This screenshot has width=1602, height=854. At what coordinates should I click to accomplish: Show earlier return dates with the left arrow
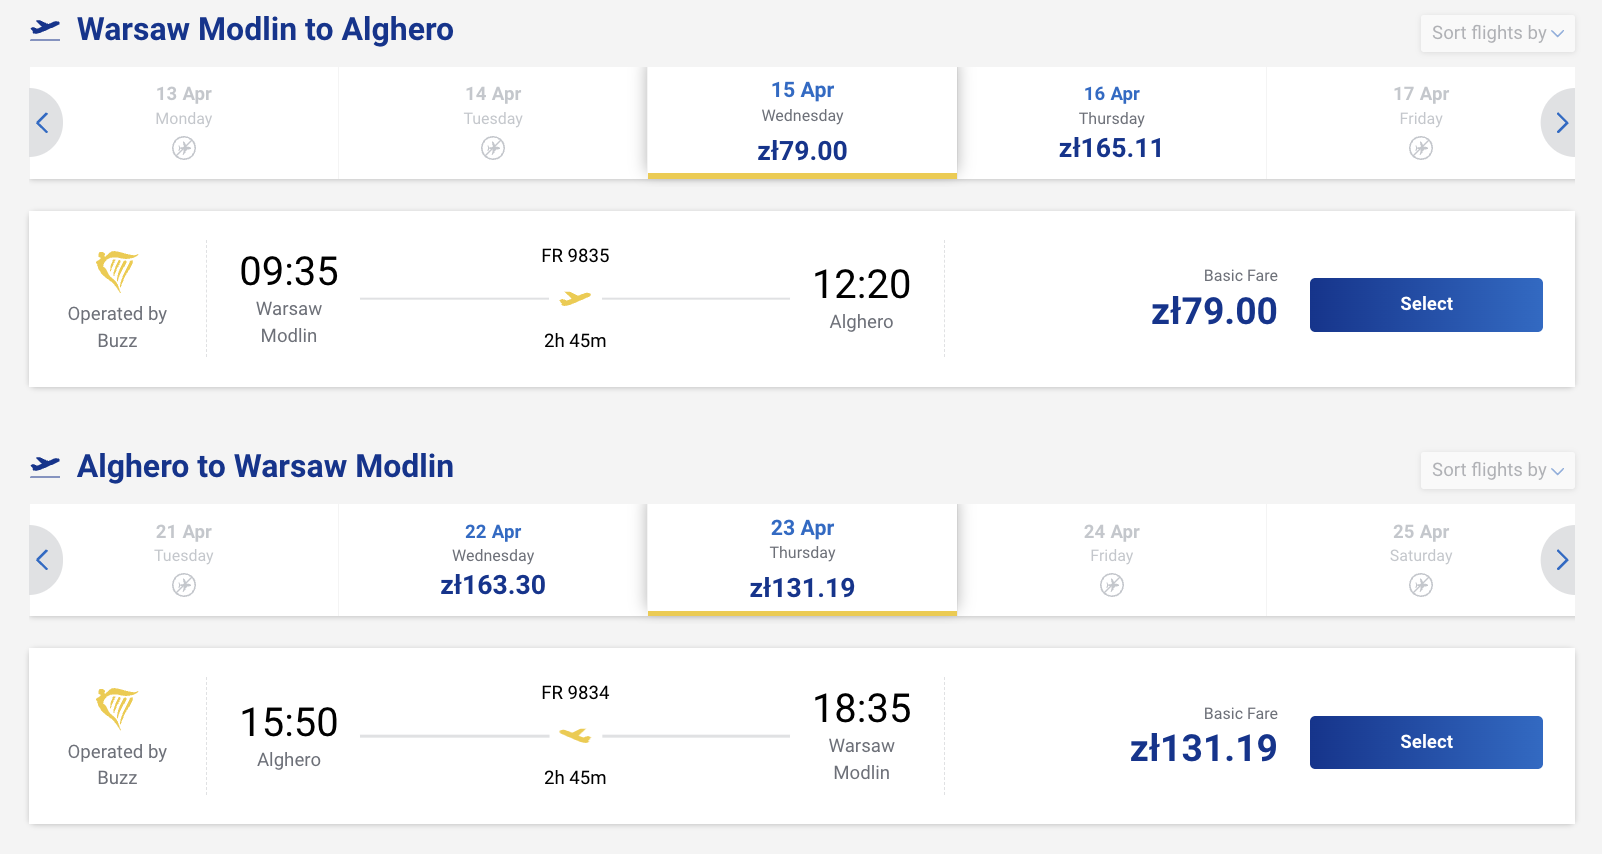43,560
